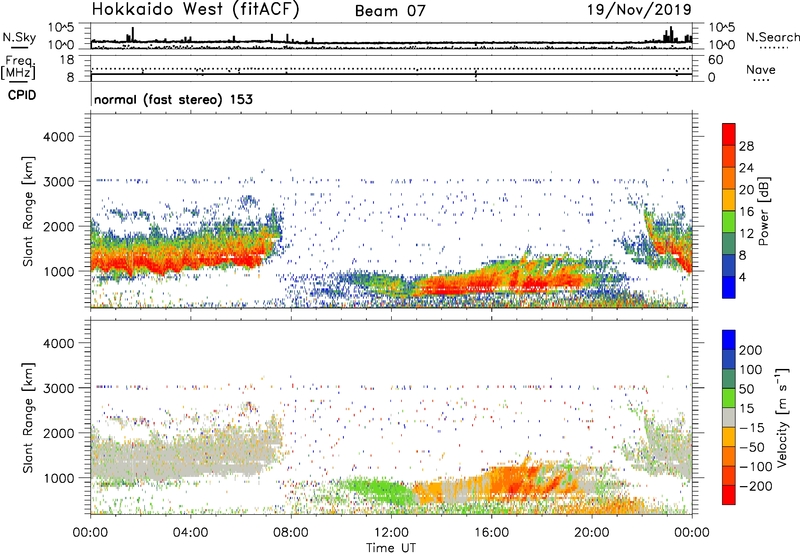Image resolution: width=800 pixels, height=554 pixels.
Task: Select the "Velocity [m s⁻¹]" colorbar title
Action: [x=781, y=417]
